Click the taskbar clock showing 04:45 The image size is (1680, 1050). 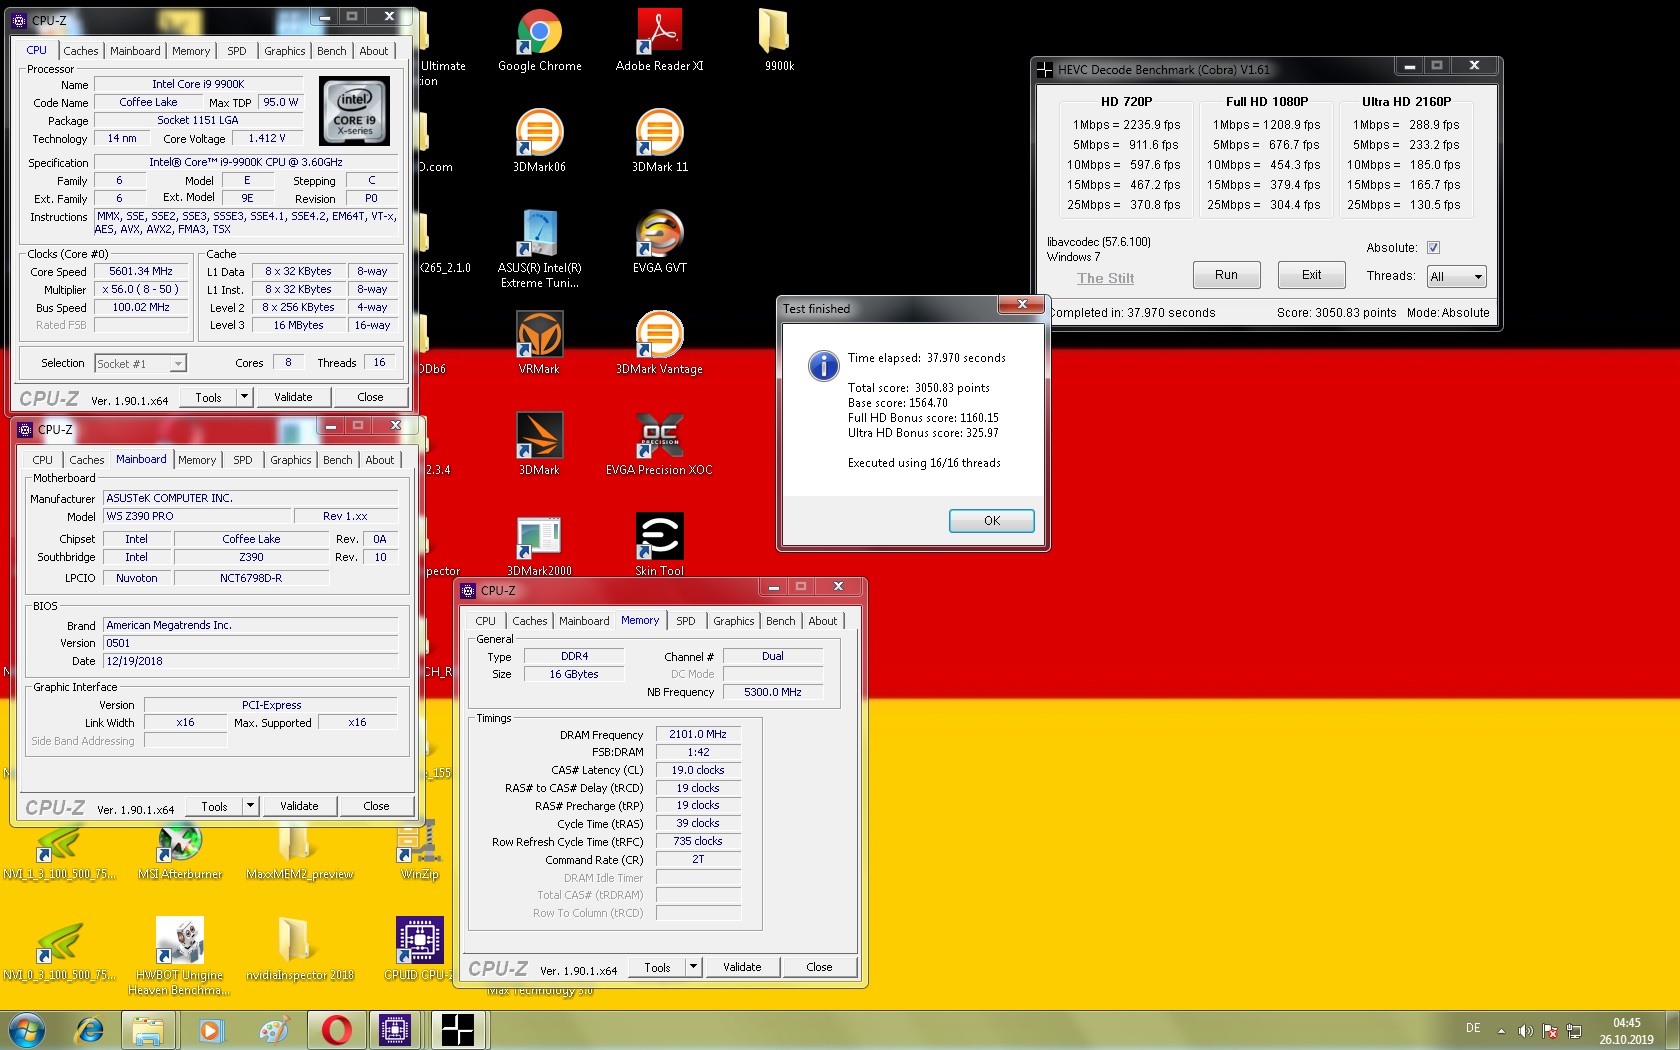tap(1627, 1030)
